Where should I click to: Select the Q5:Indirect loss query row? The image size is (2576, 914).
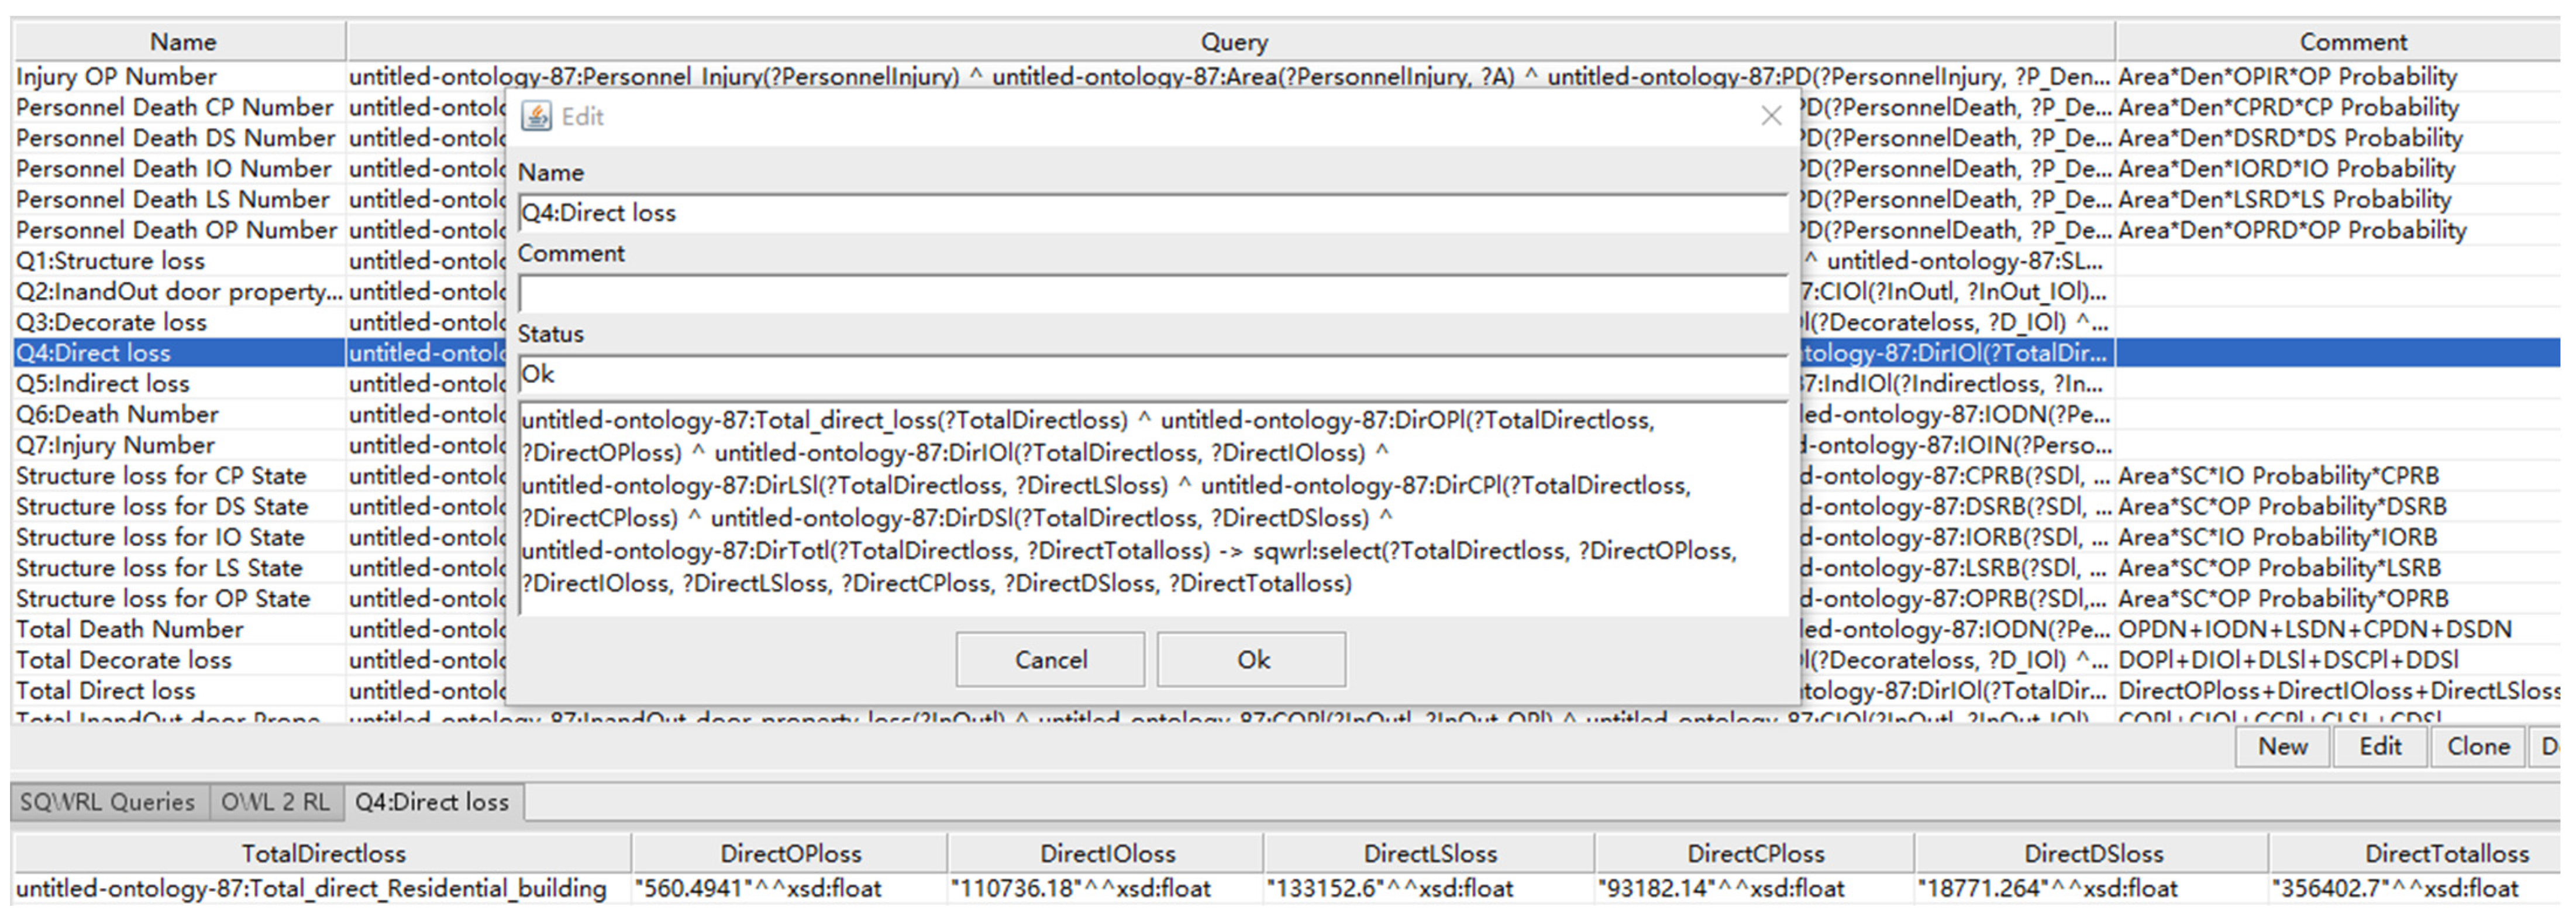click(x=102, y=384)
